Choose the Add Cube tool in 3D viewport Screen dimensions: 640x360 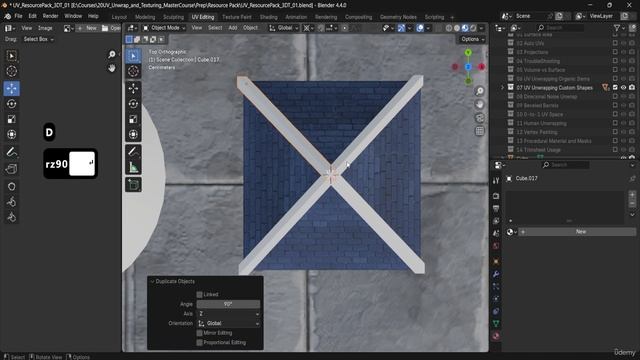133,184
